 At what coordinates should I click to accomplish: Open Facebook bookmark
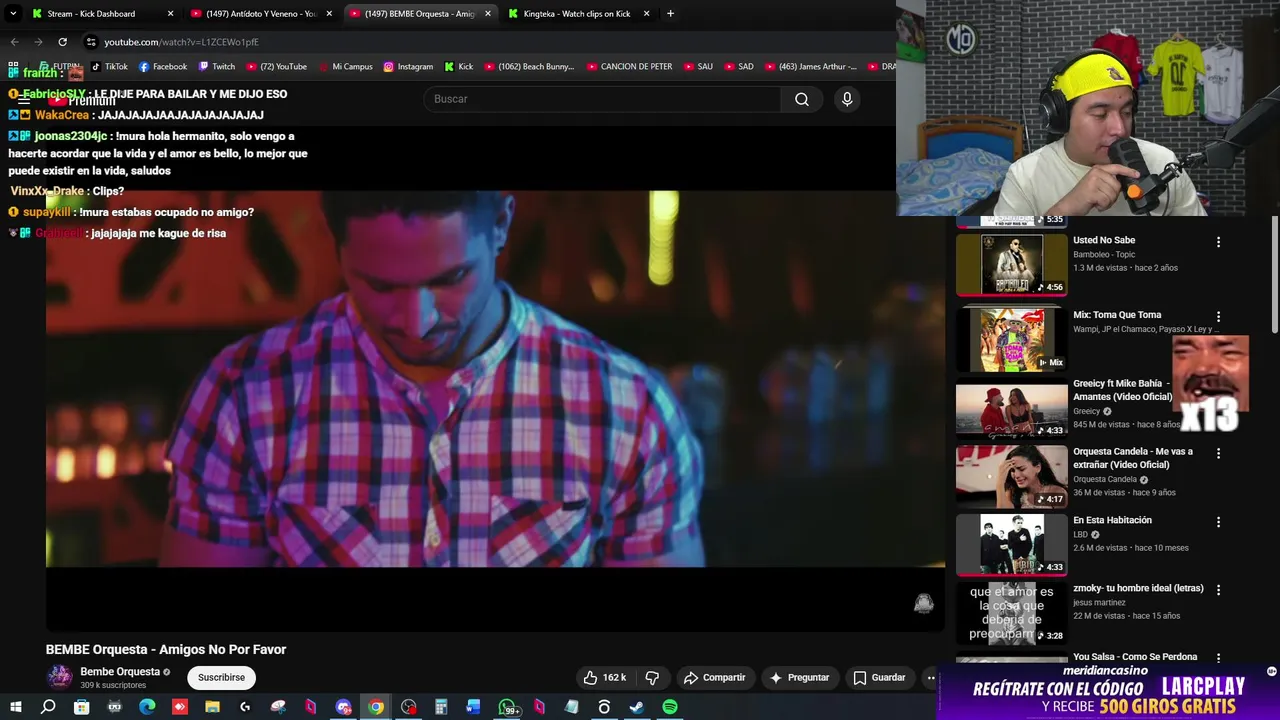click(x=163, y=67)
